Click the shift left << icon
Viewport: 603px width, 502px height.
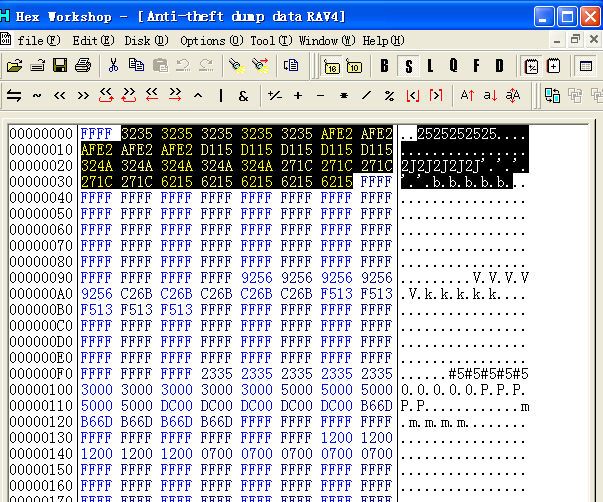click(60, 95)
